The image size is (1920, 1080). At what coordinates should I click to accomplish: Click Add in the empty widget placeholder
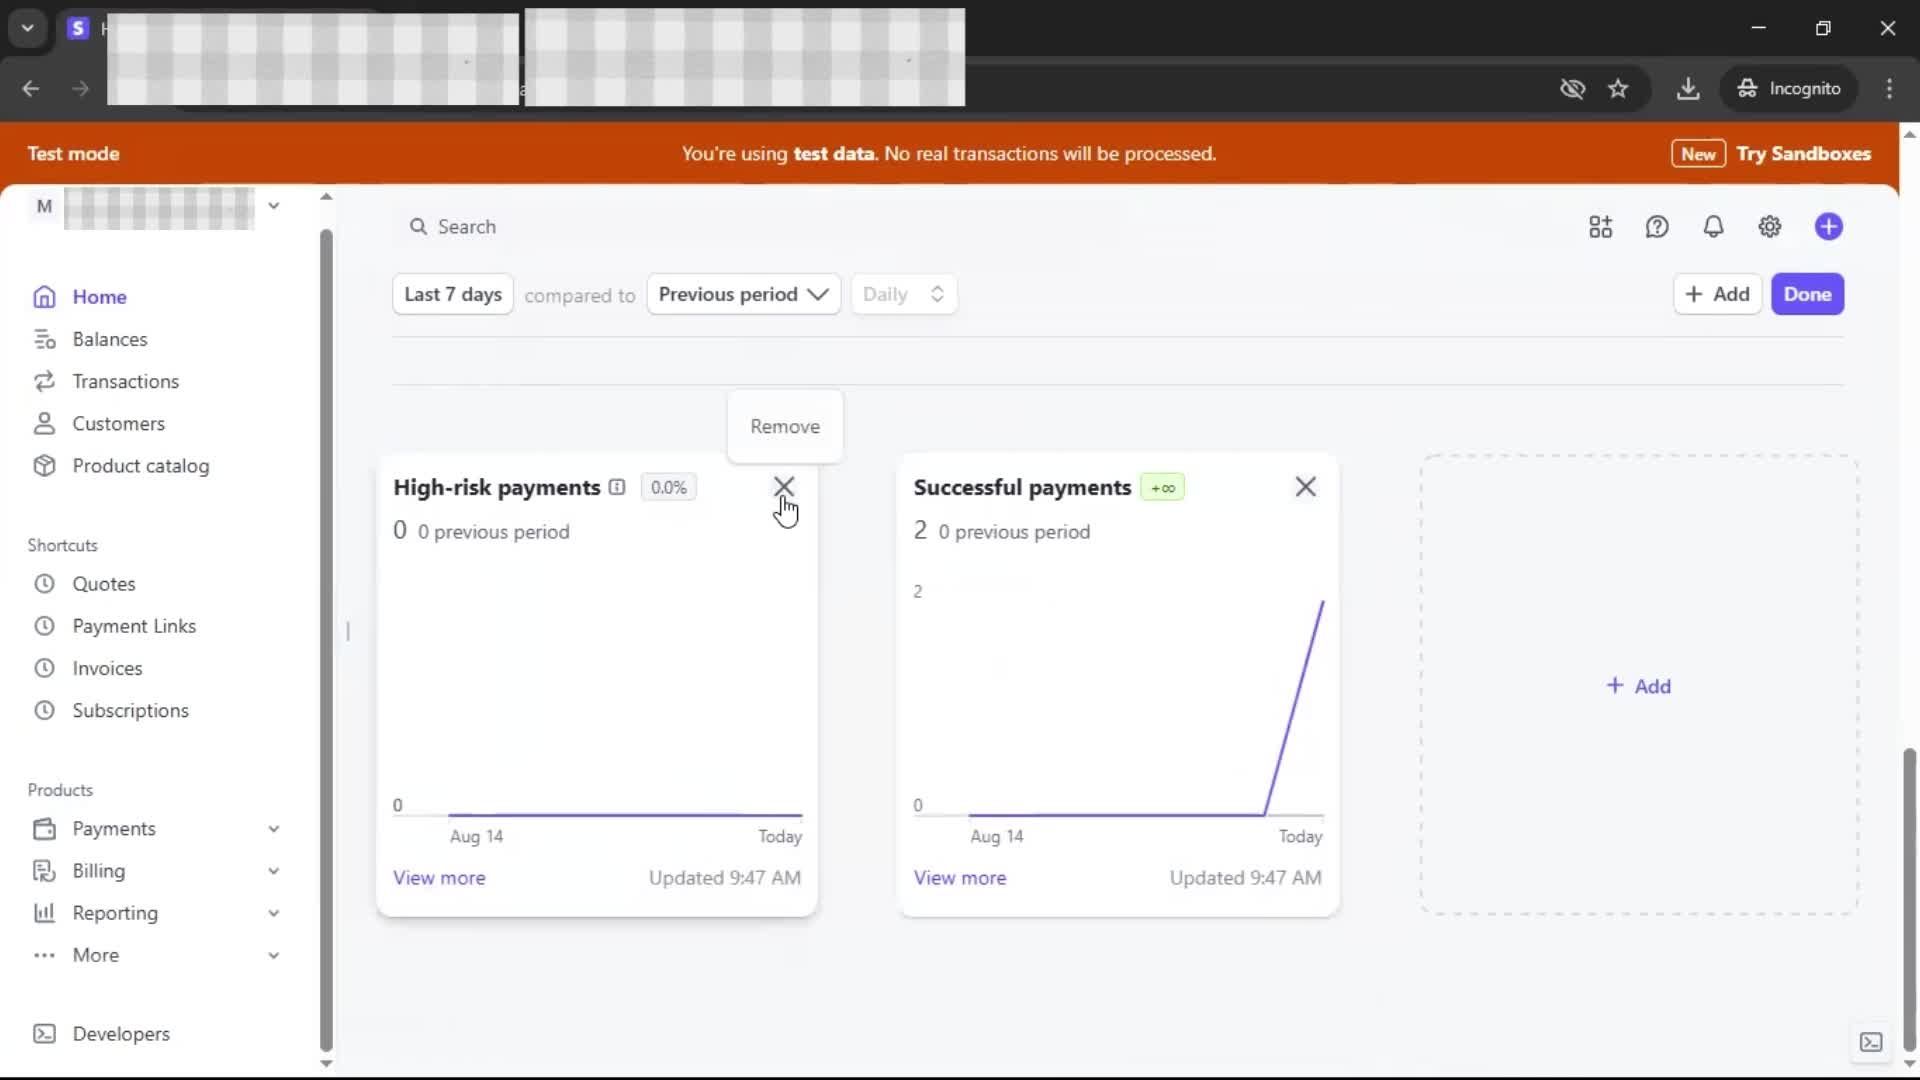pyautogui.click(x=1638, y=686)
